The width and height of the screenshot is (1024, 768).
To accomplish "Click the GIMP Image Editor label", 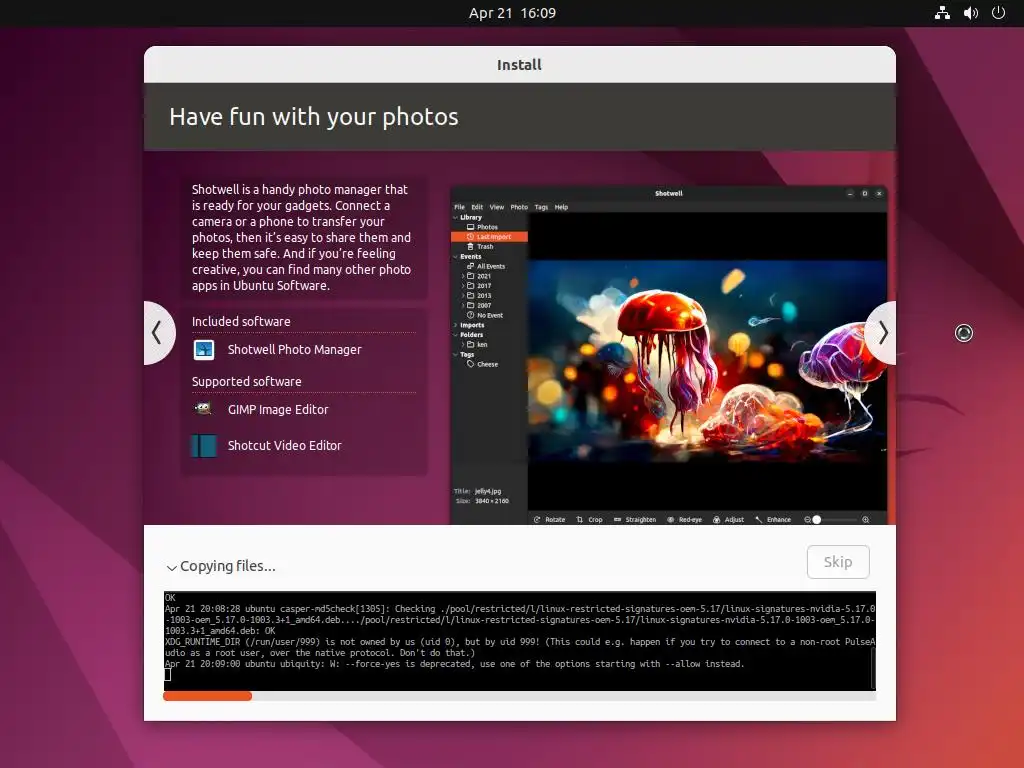I will coord(278,409).
